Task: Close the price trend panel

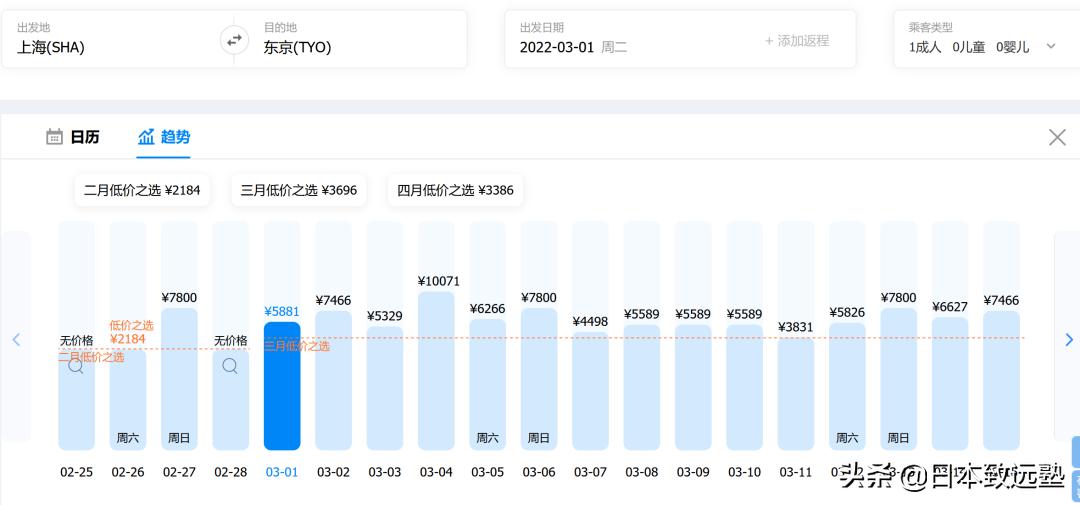Action: click(x=1057, y=138)
